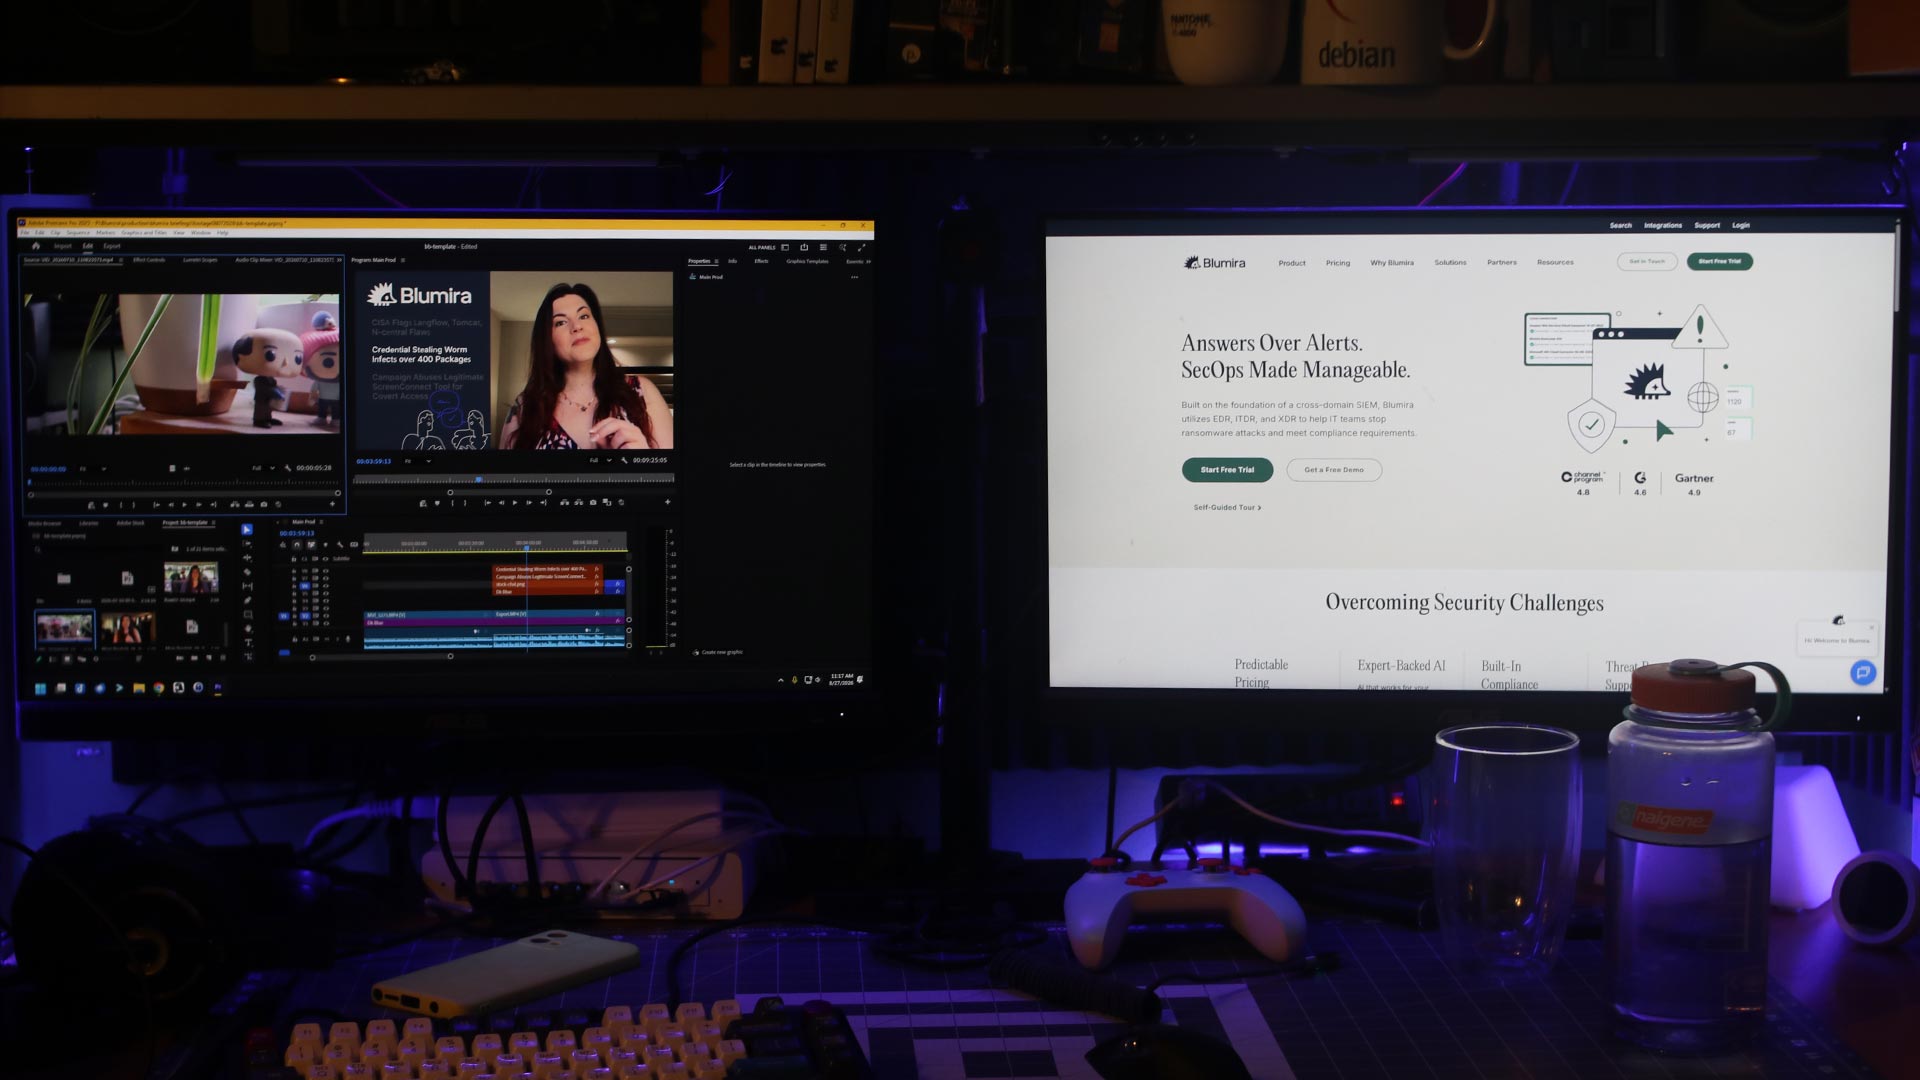
Task: Open the blue chat widget on Blumira site
Action: [x=1863, y=673]
